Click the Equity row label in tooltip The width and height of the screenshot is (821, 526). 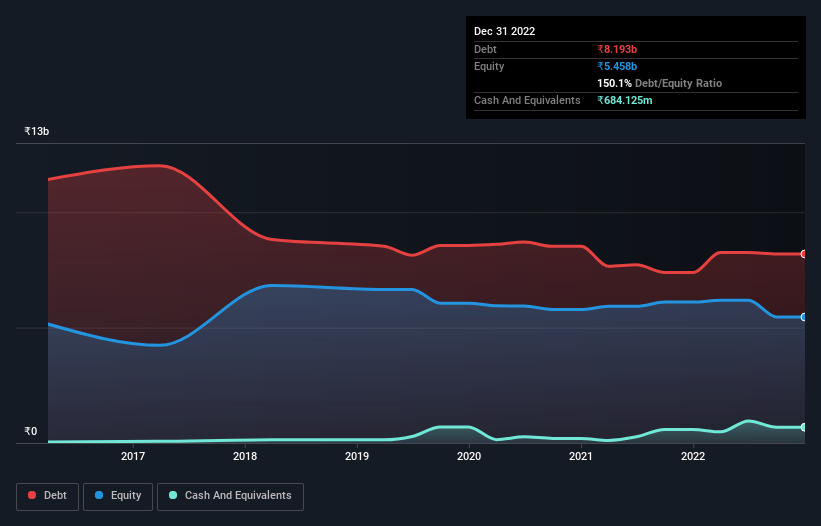click(x=489, y=66)
